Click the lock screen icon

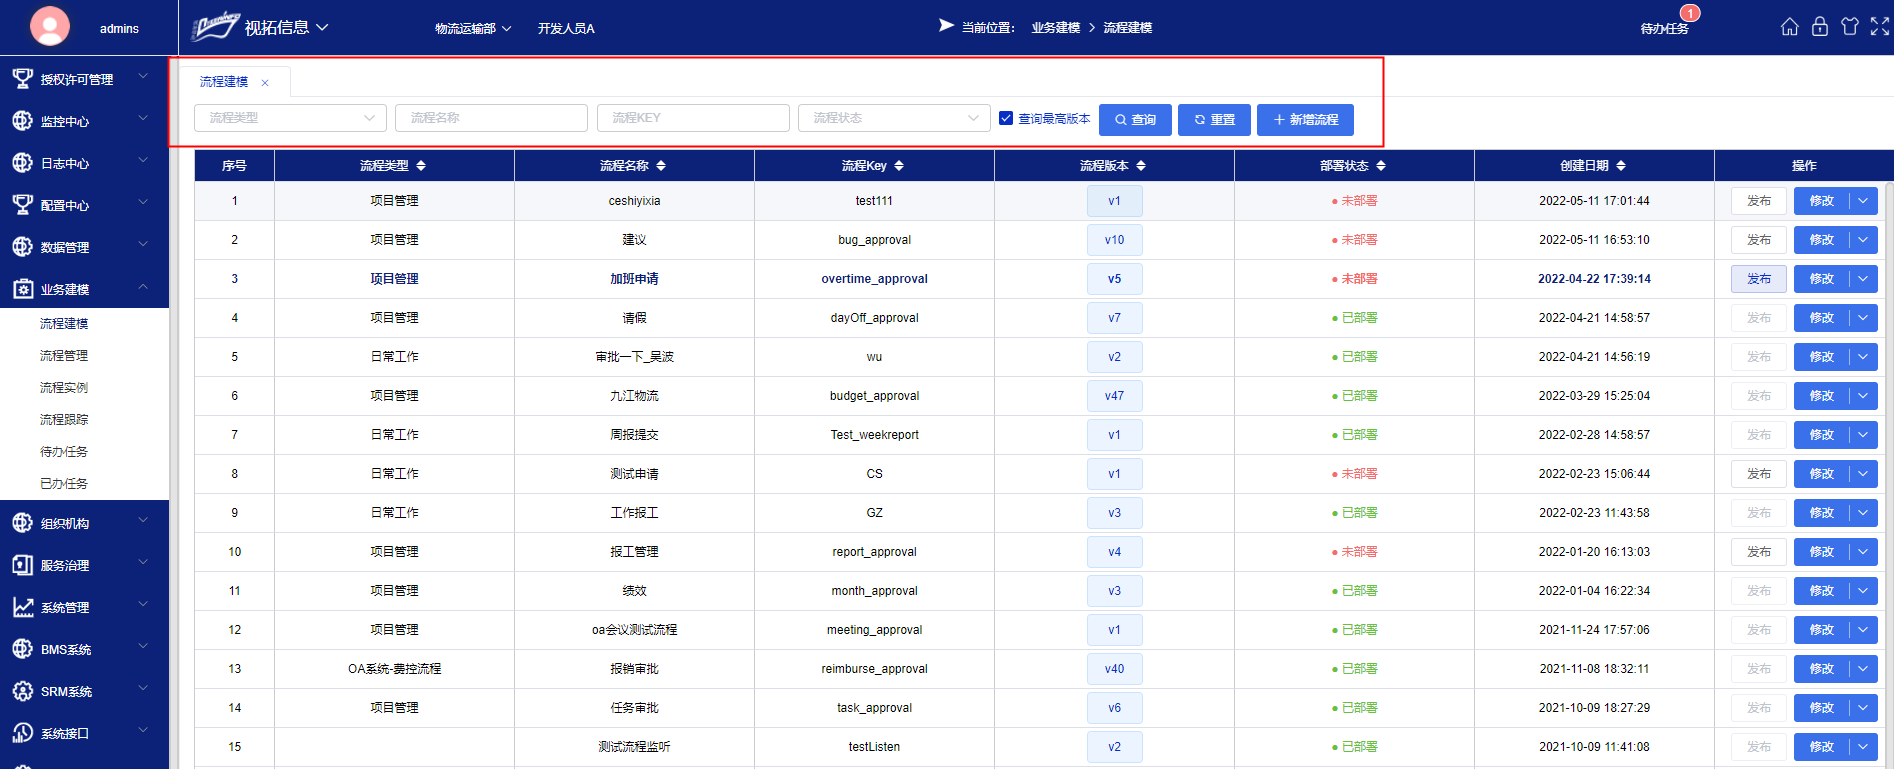tap(1820, 27)
